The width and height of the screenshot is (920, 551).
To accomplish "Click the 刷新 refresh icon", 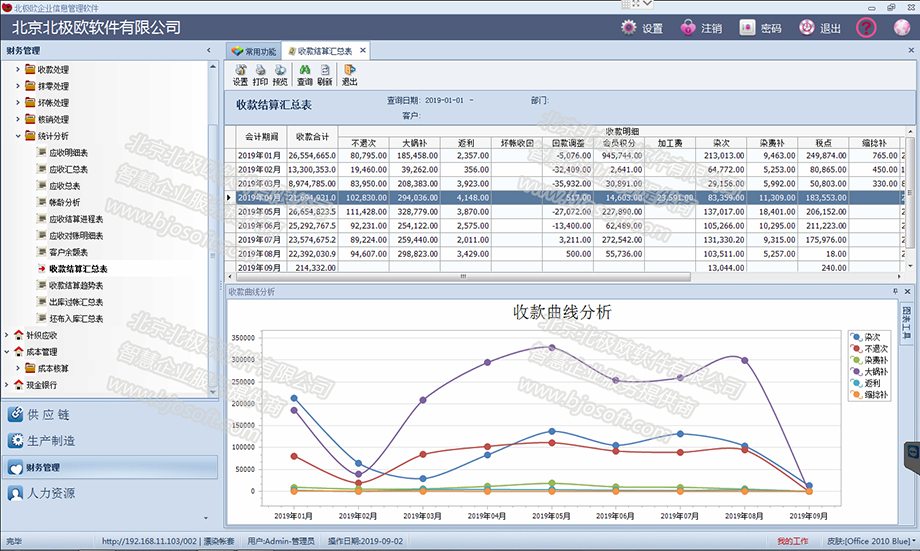I will point(324,70).
